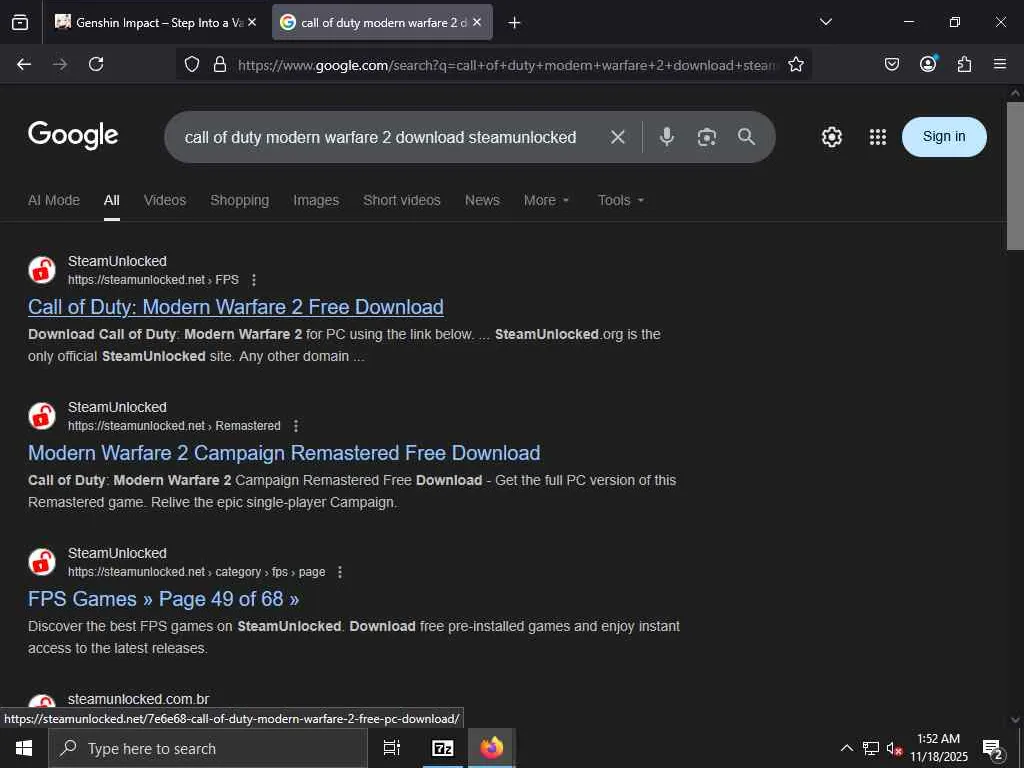1024x768 pixels.
Task: Click SteamUnlocked favicon of FPS result
Action: (x=42, y=270)
